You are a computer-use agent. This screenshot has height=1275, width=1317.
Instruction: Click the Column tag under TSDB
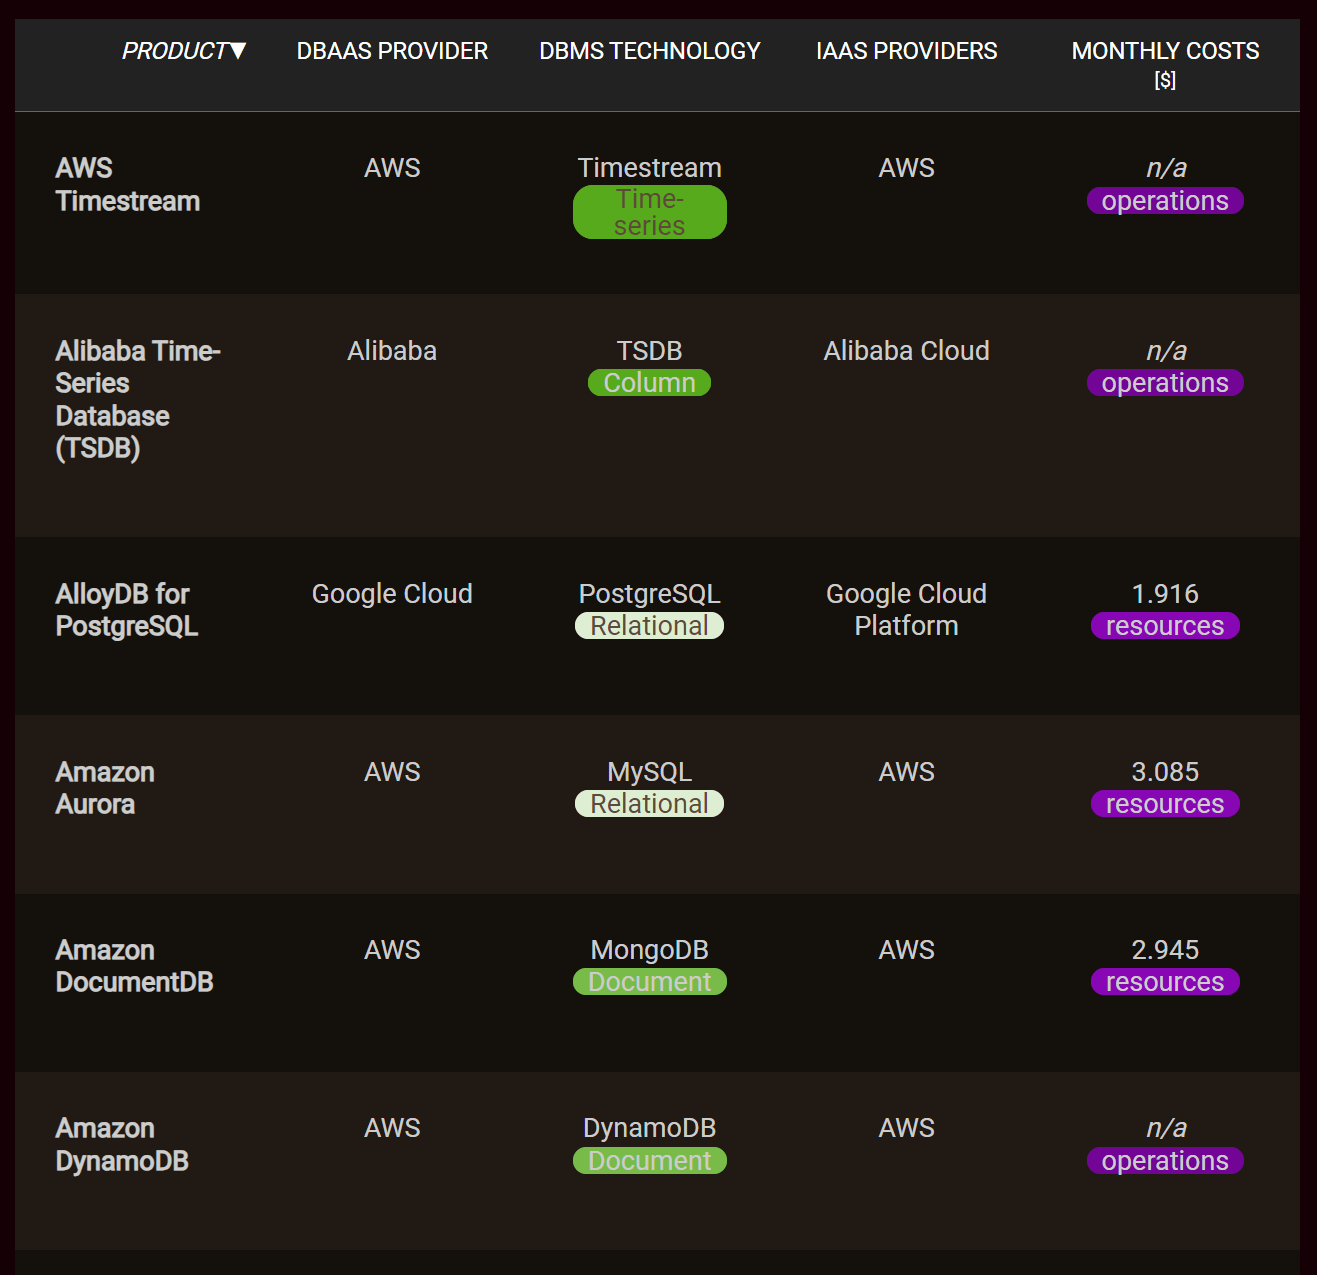[649, 383]
